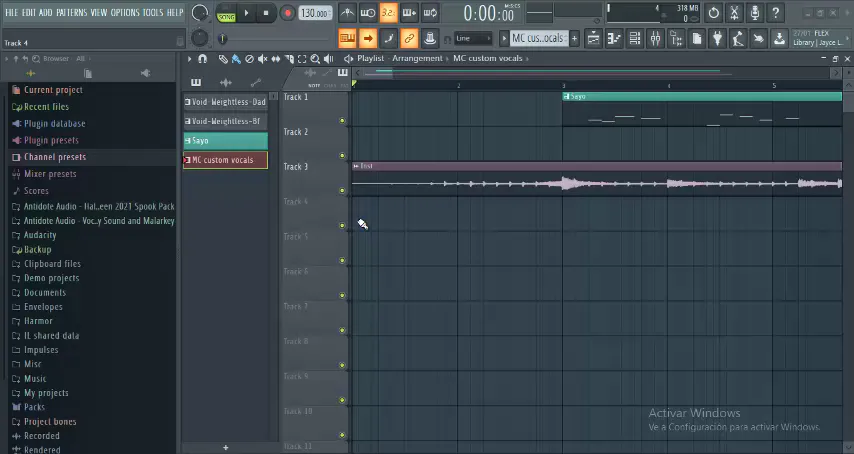Toggle loop recording button

(430, 13)
